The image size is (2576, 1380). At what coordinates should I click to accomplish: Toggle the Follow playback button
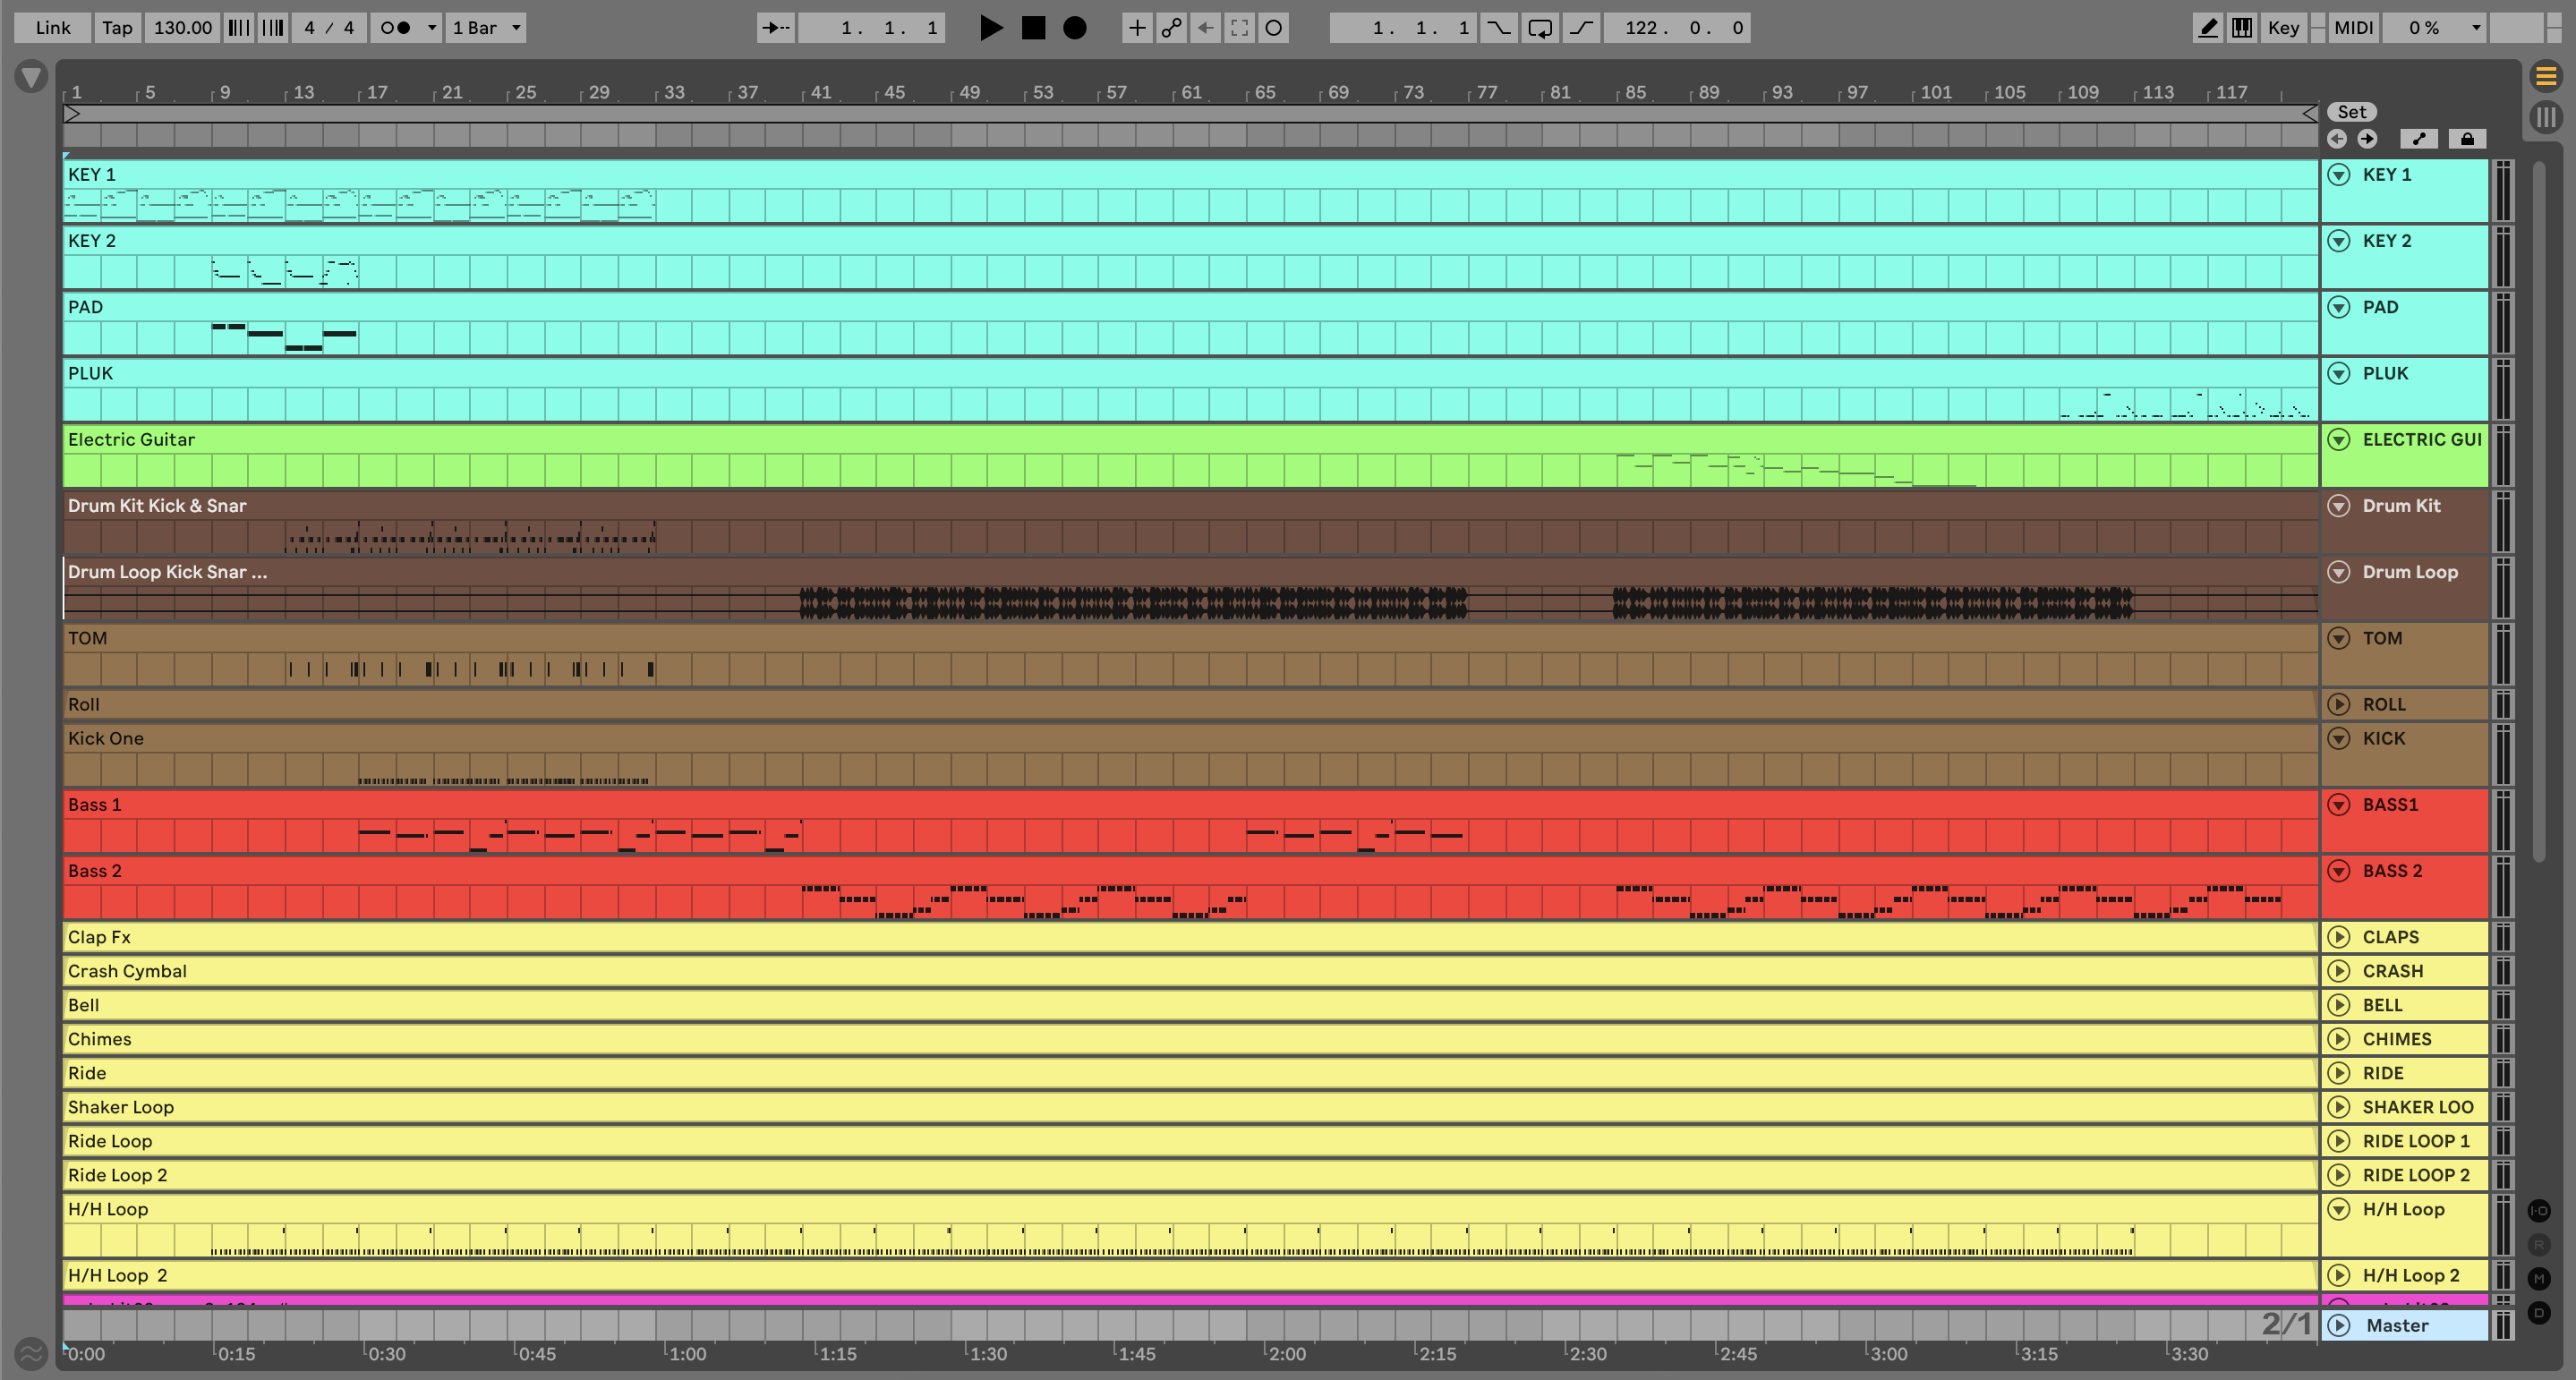pyautogui.click(x=775, y=28)
